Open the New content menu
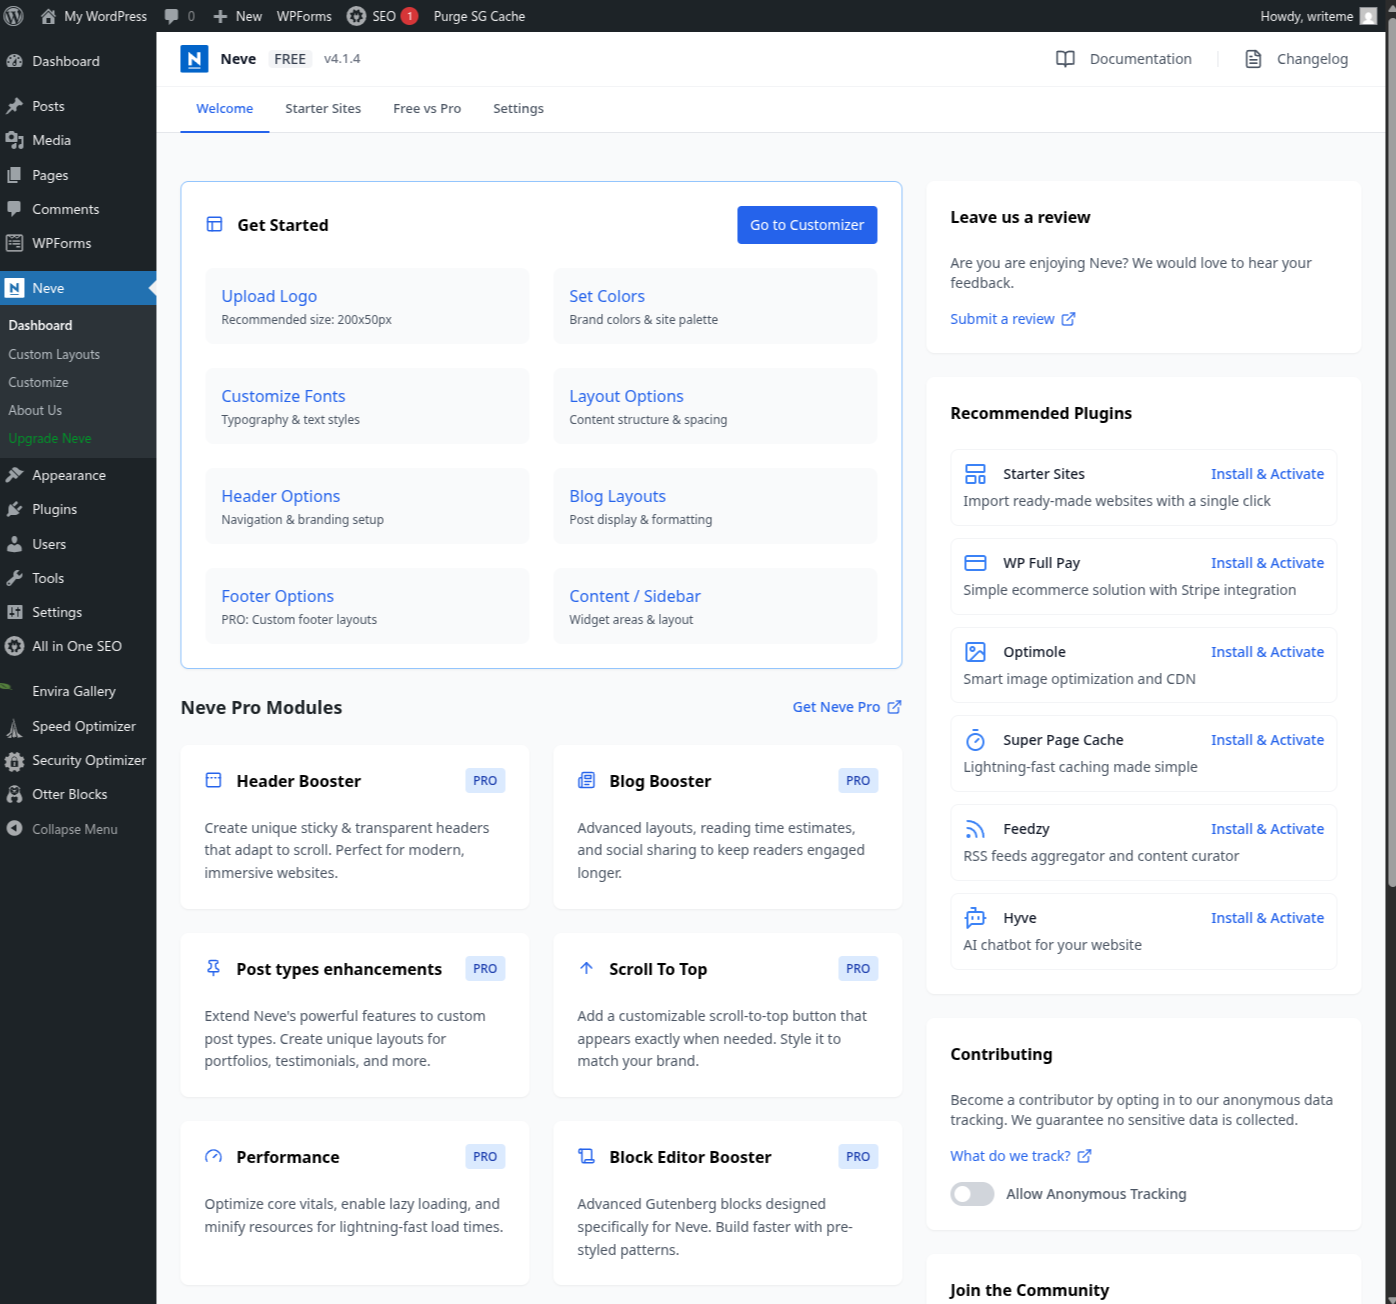Screen dimensions: 1396x1304 pos(238,16)
